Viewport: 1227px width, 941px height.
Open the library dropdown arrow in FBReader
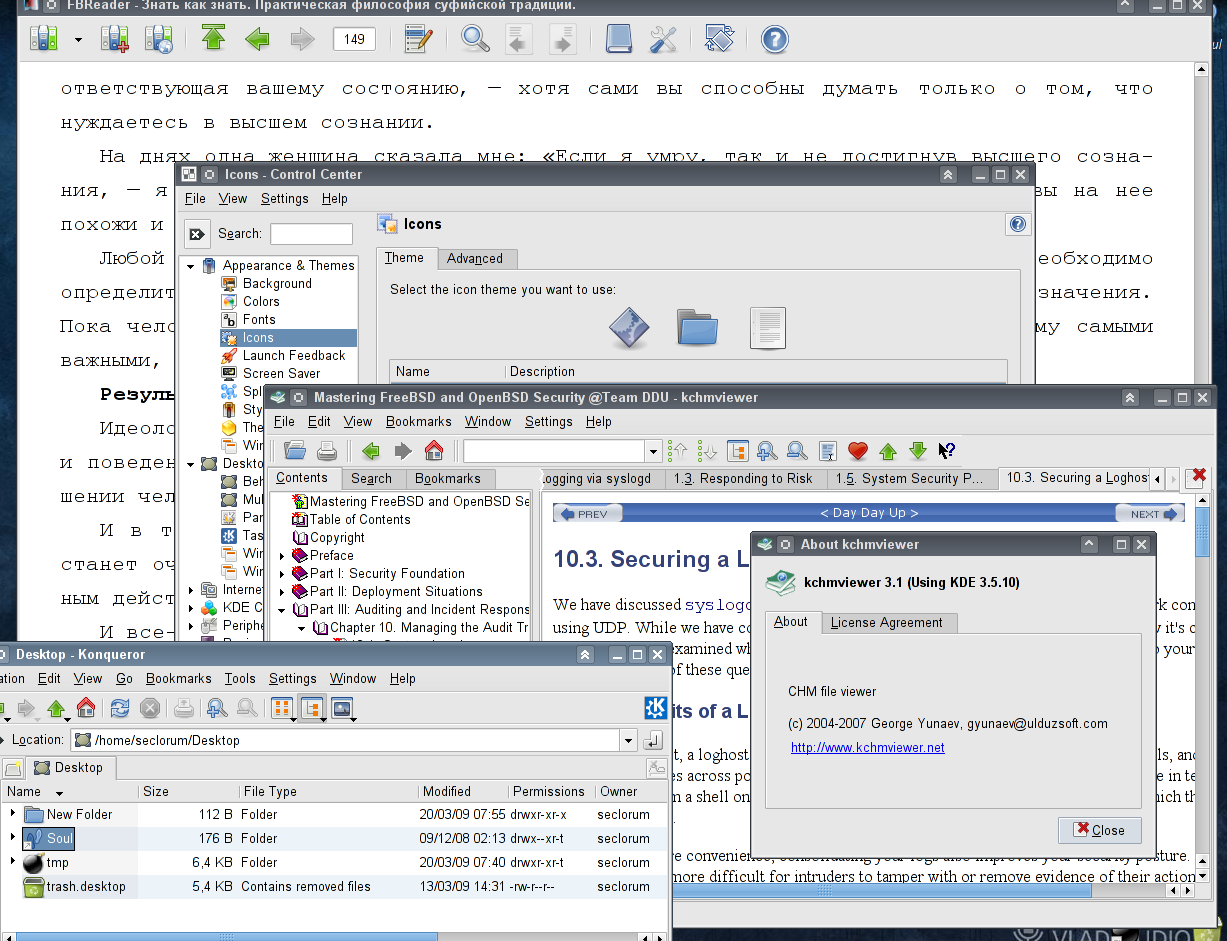point(78,41)
